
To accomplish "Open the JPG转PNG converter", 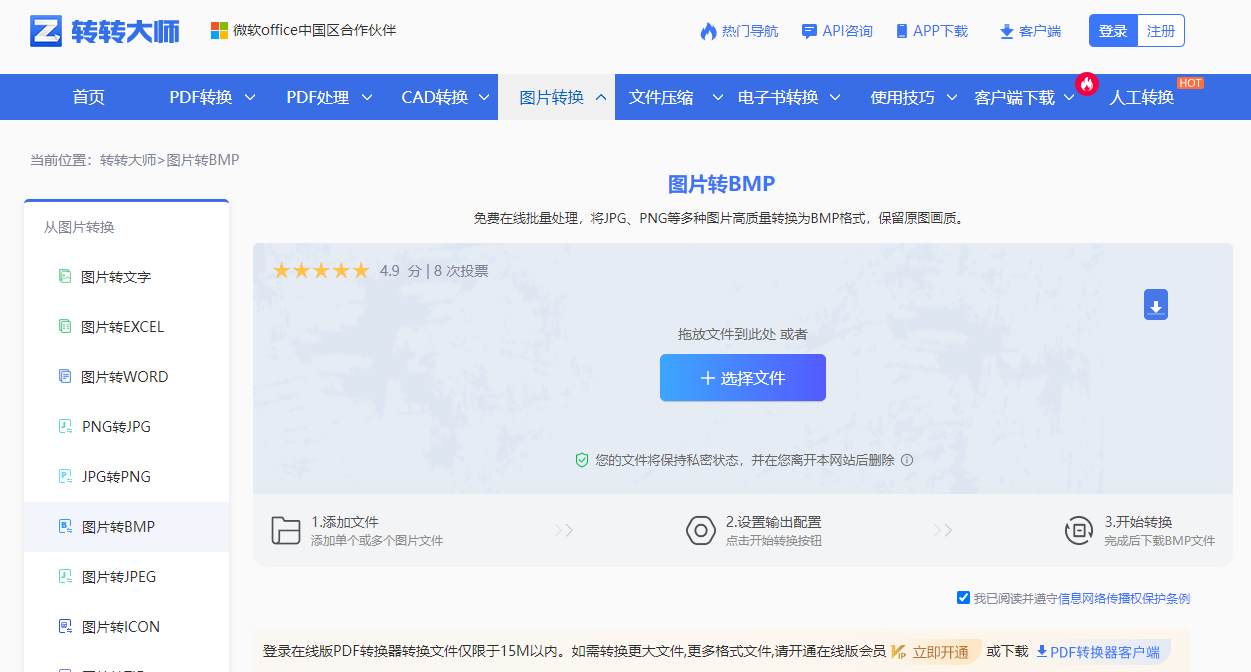I will tap(108, 476).
